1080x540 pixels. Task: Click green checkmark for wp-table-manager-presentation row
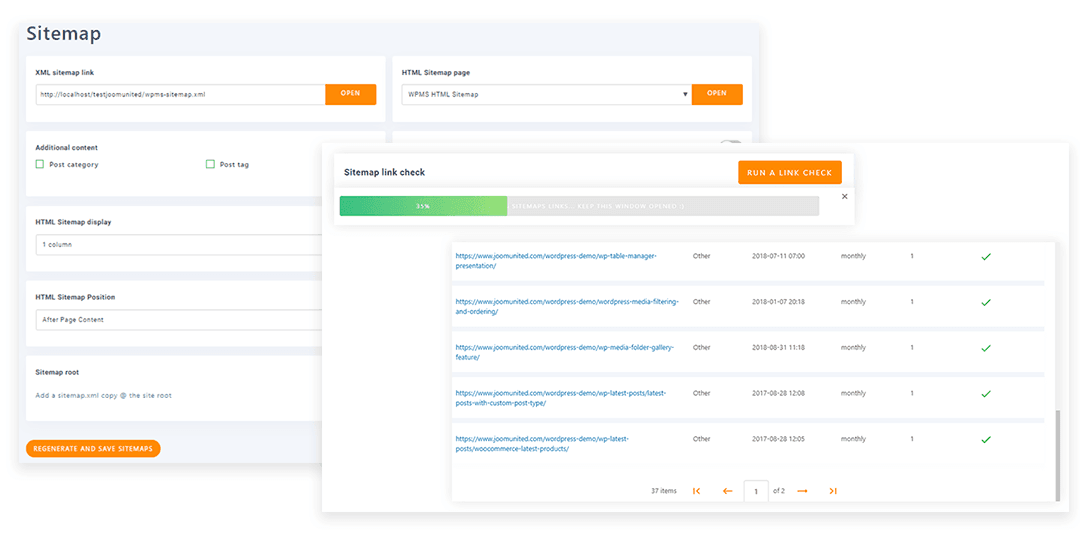click(985, 257)
